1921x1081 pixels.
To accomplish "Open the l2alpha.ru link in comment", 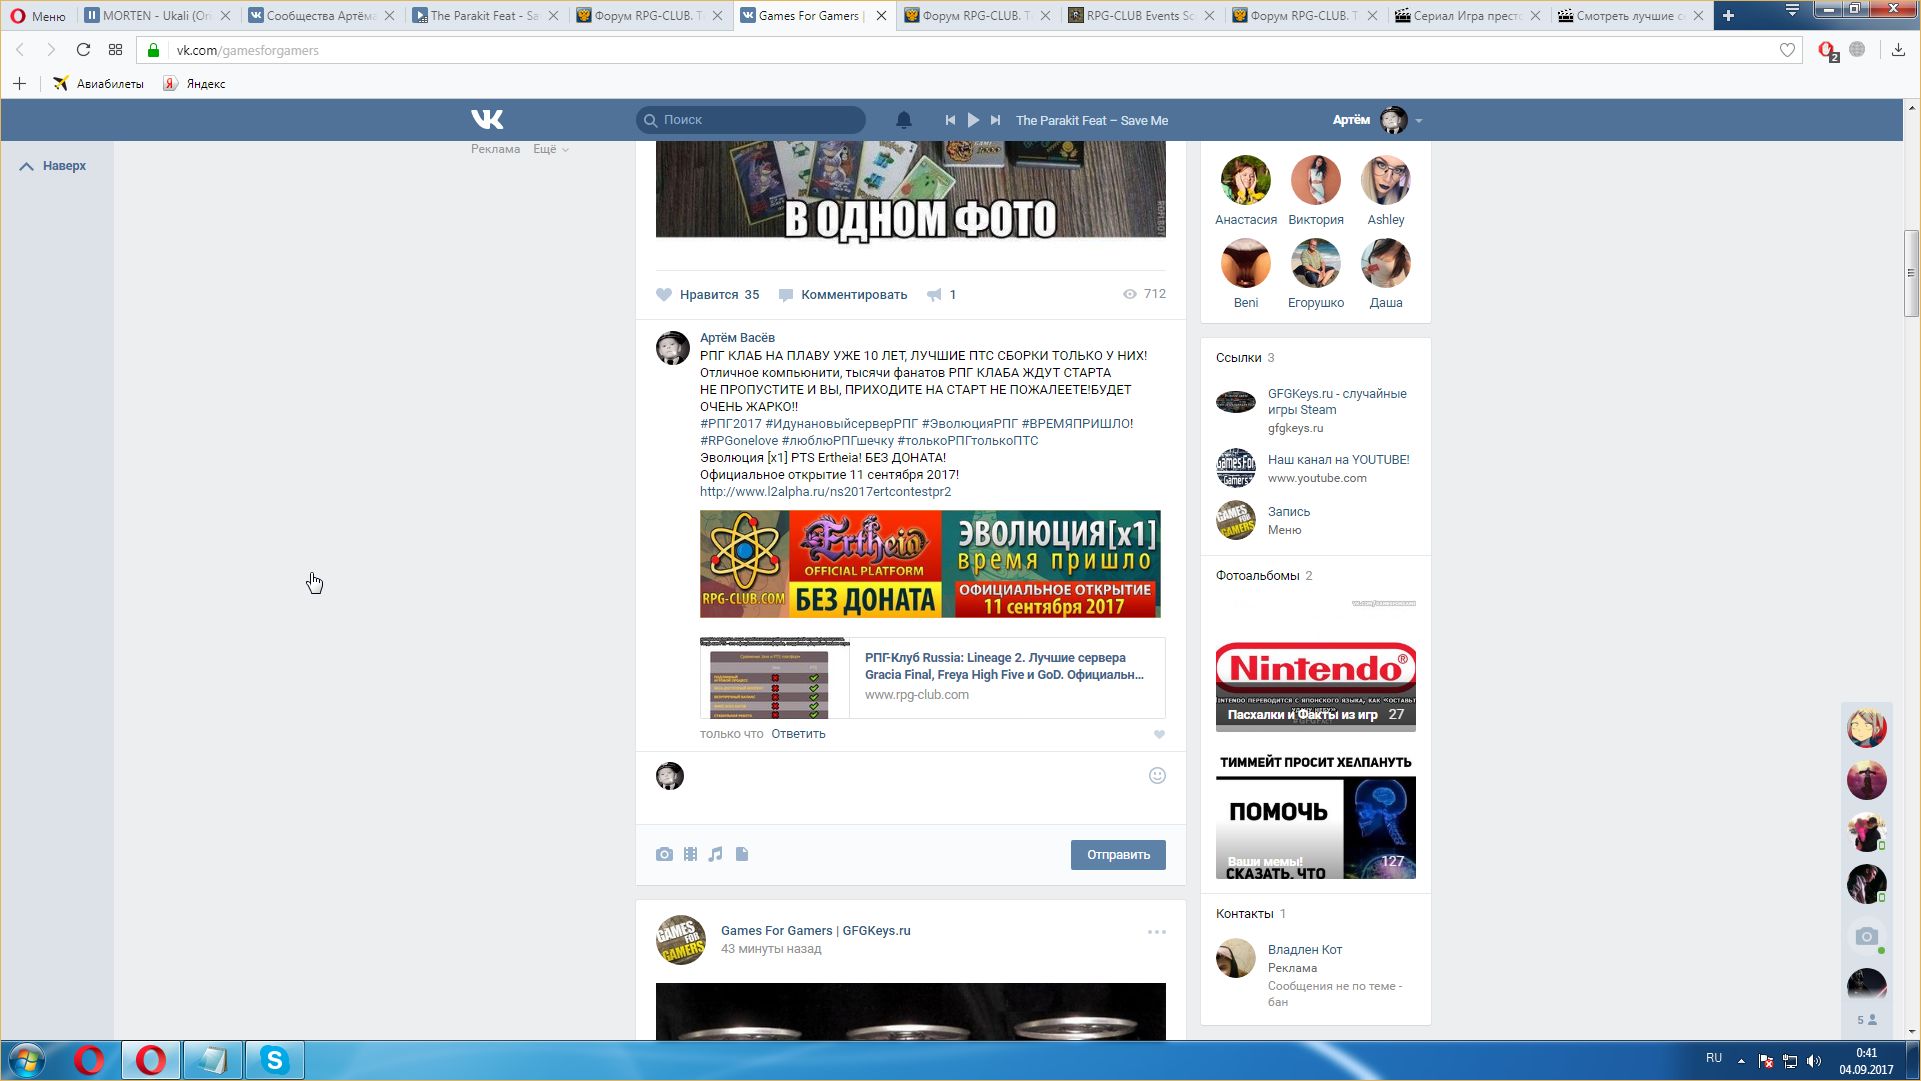I will (x=825, y=492).
